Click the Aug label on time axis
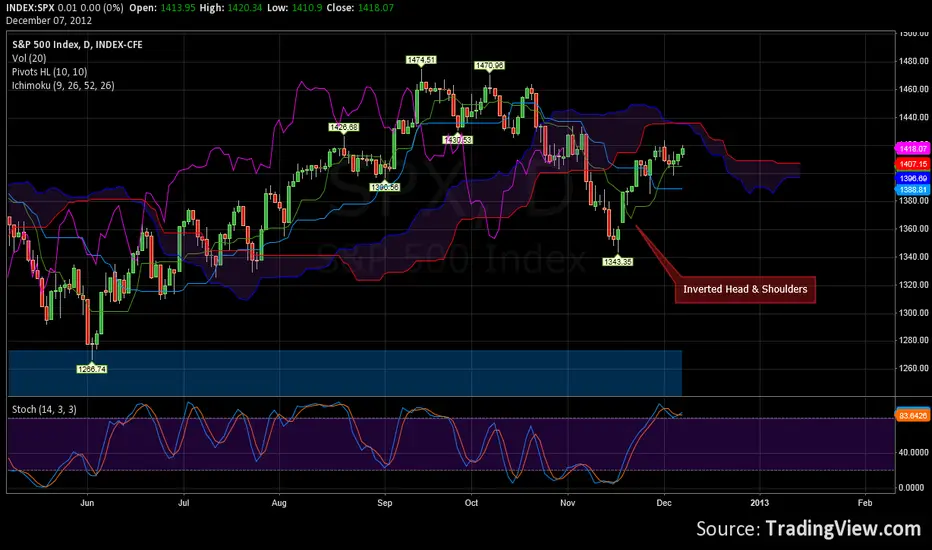Screen dimensions: 932x550 click(x=279, y=503)
